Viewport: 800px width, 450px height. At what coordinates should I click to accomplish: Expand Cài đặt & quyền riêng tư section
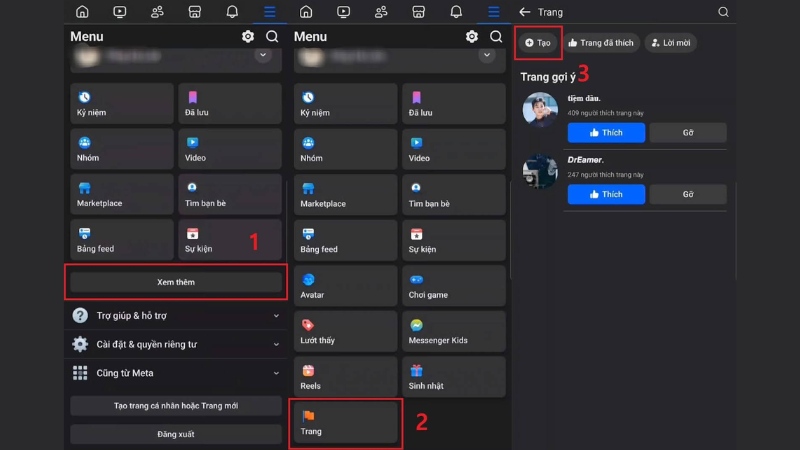click(x=176, y=344)
